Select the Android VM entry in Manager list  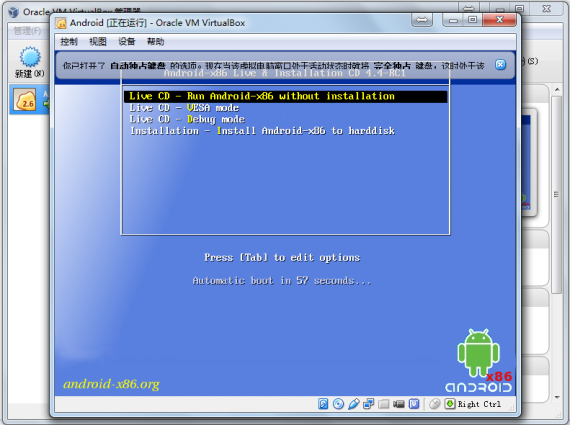(x=30, y=100)
